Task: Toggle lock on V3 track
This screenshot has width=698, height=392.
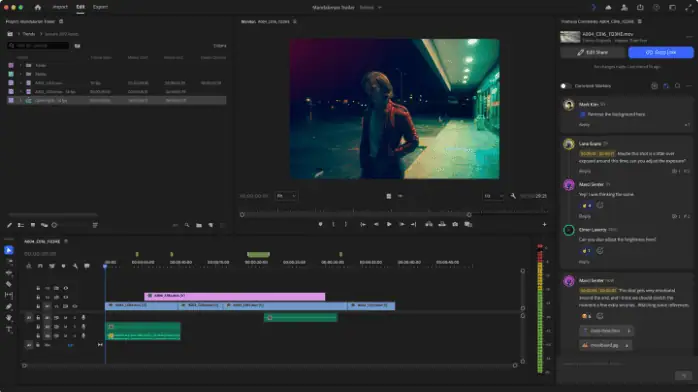Action: click(38, 288)
